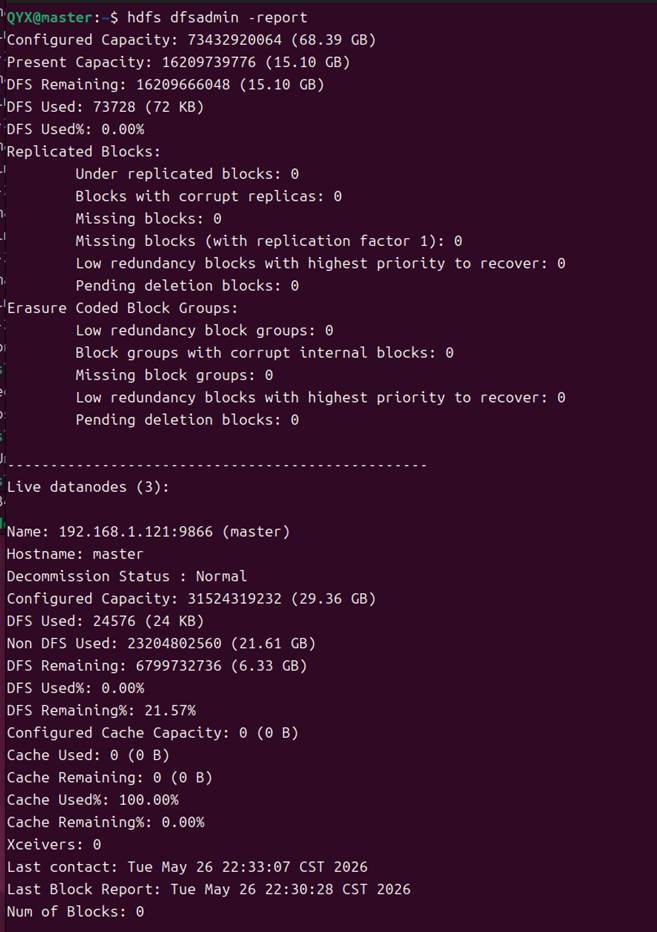Click the DFS Used 72 KB line

point(105,107)
